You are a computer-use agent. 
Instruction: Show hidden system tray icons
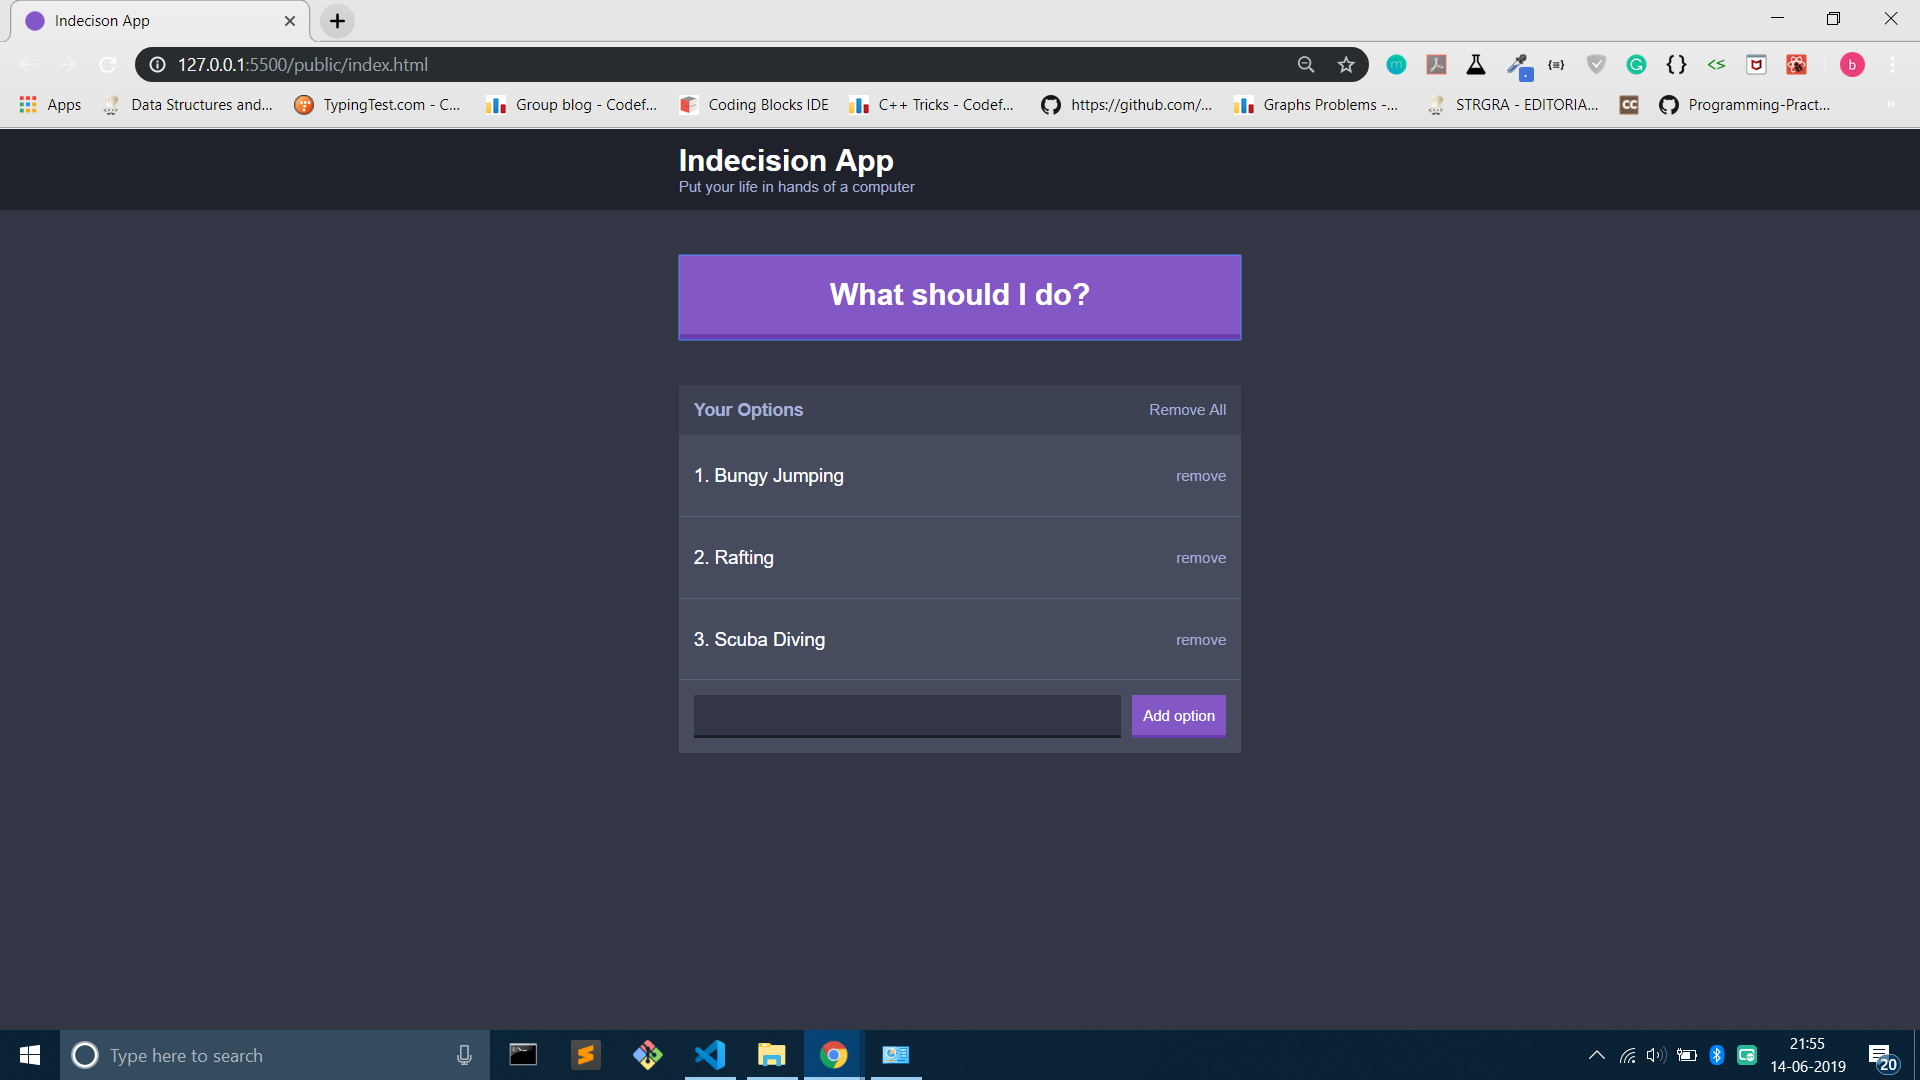[x=1596, y=1055]
